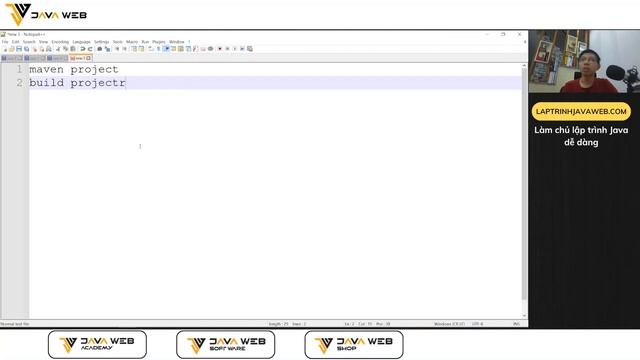Click the Run macro multiple times icon
The width and height of the screenshot is (640, 360).
click(242, 49)
